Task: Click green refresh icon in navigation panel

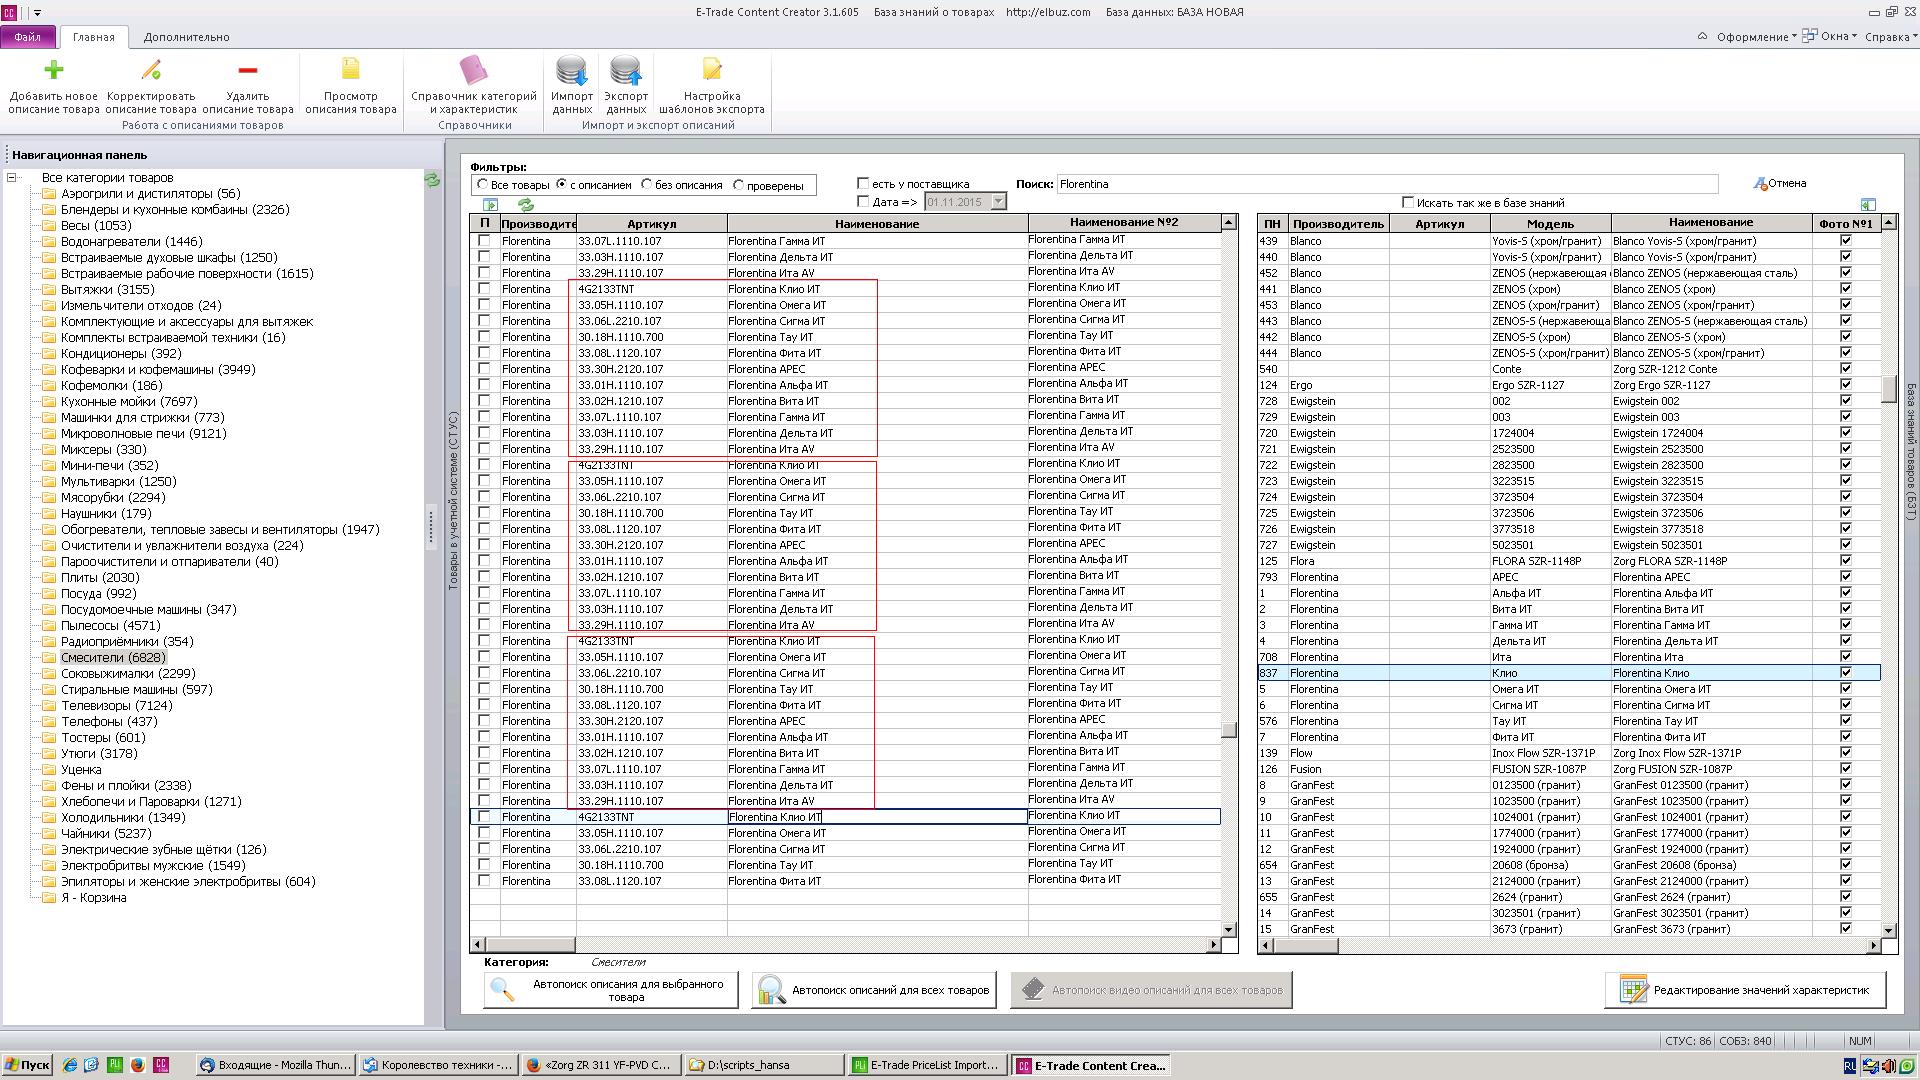Action: [x=432, y=180]
